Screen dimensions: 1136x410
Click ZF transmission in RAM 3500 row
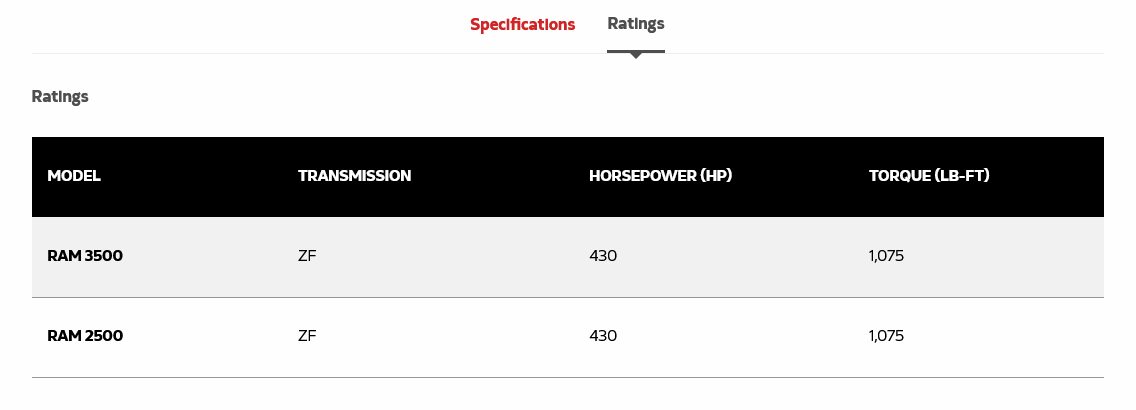(x=307, y=256)
